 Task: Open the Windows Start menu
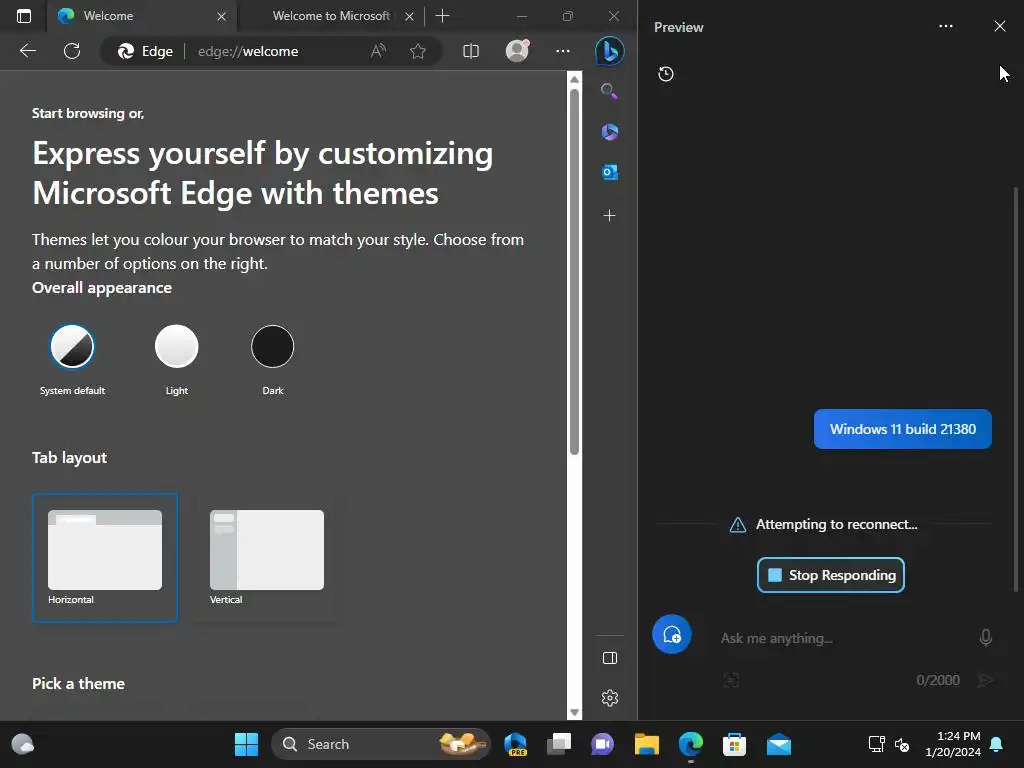246,744
